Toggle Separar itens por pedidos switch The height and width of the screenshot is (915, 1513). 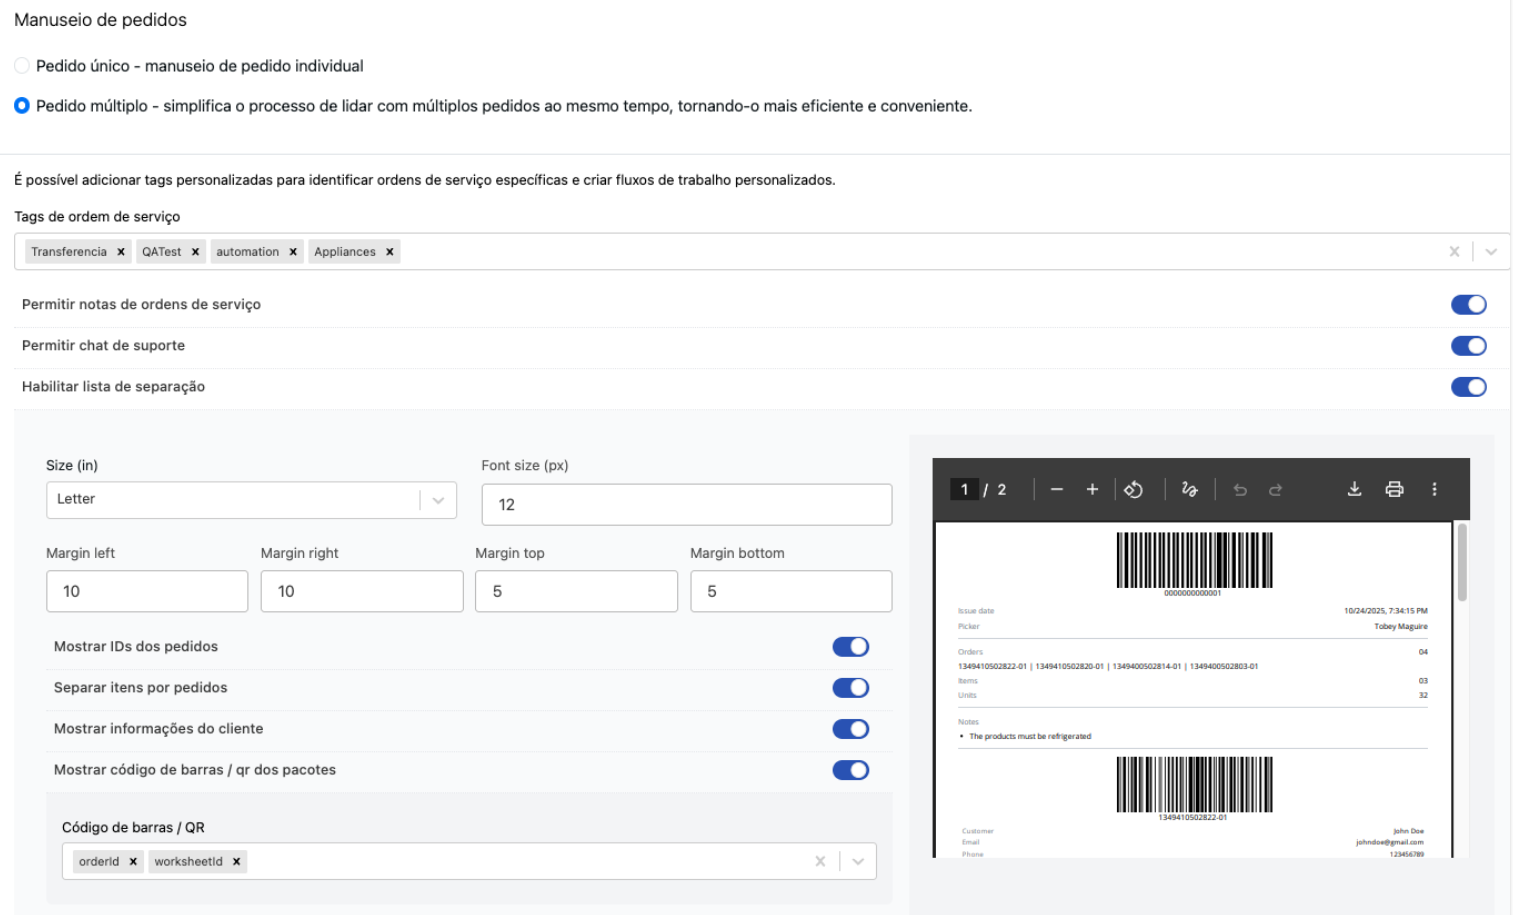click(x=850, y=688)
